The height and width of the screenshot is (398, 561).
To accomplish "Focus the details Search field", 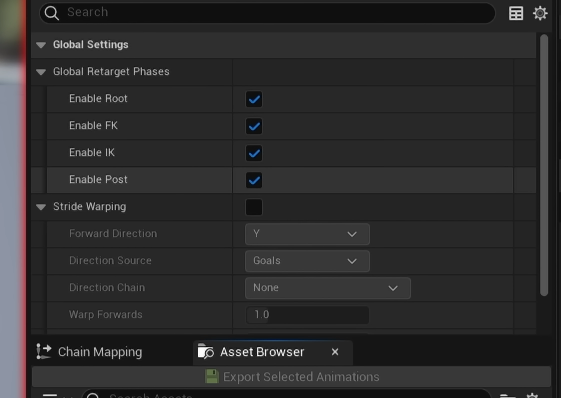I will click(x=267, y=13).
